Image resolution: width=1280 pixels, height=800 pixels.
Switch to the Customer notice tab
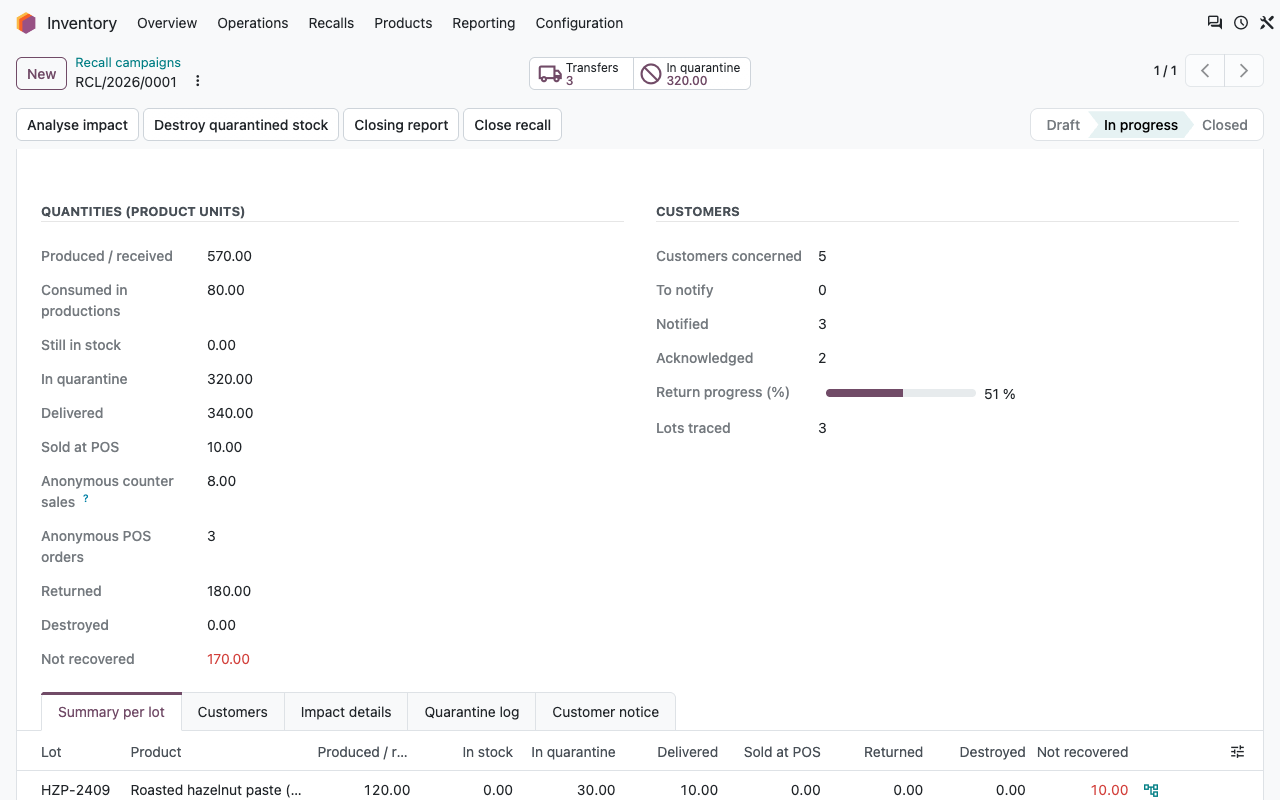tap(606, 712)
